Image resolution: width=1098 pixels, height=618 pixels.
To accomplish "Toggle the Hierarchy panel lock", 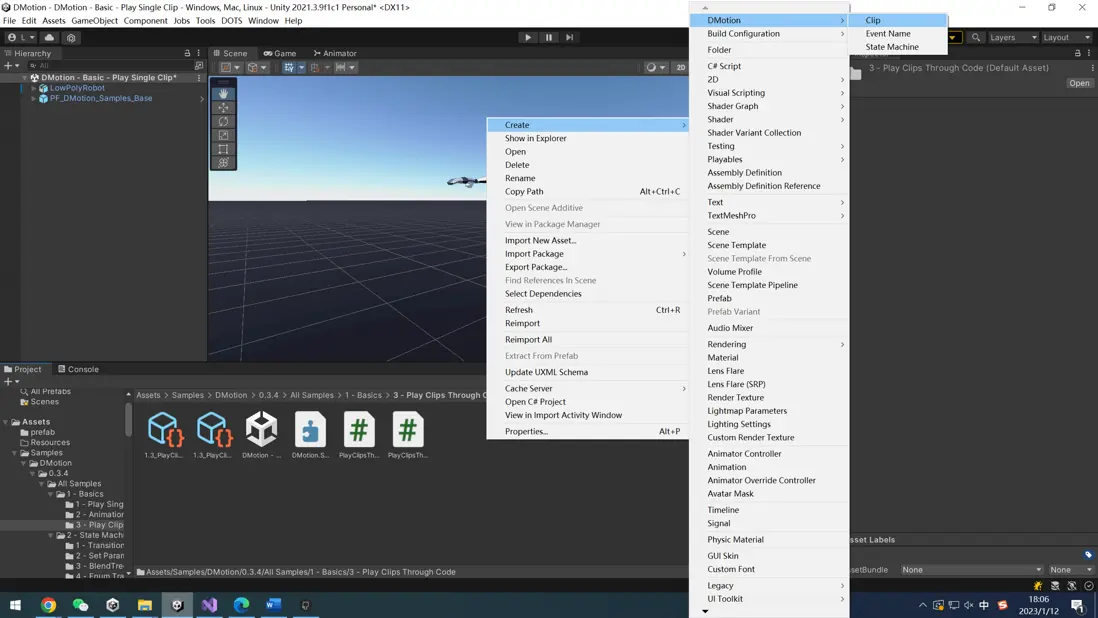I will coord(187,53).
